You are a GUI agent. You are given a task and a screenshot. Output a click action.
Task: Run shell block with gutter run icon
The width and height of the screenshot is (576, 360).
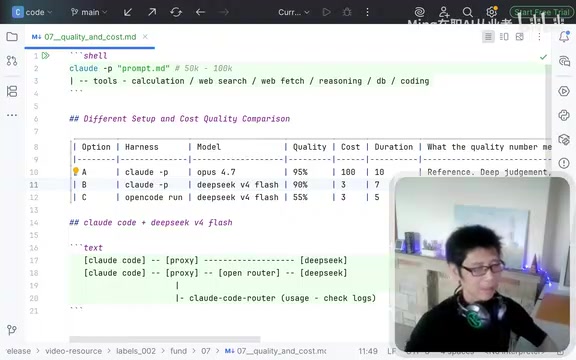point(46,56)
